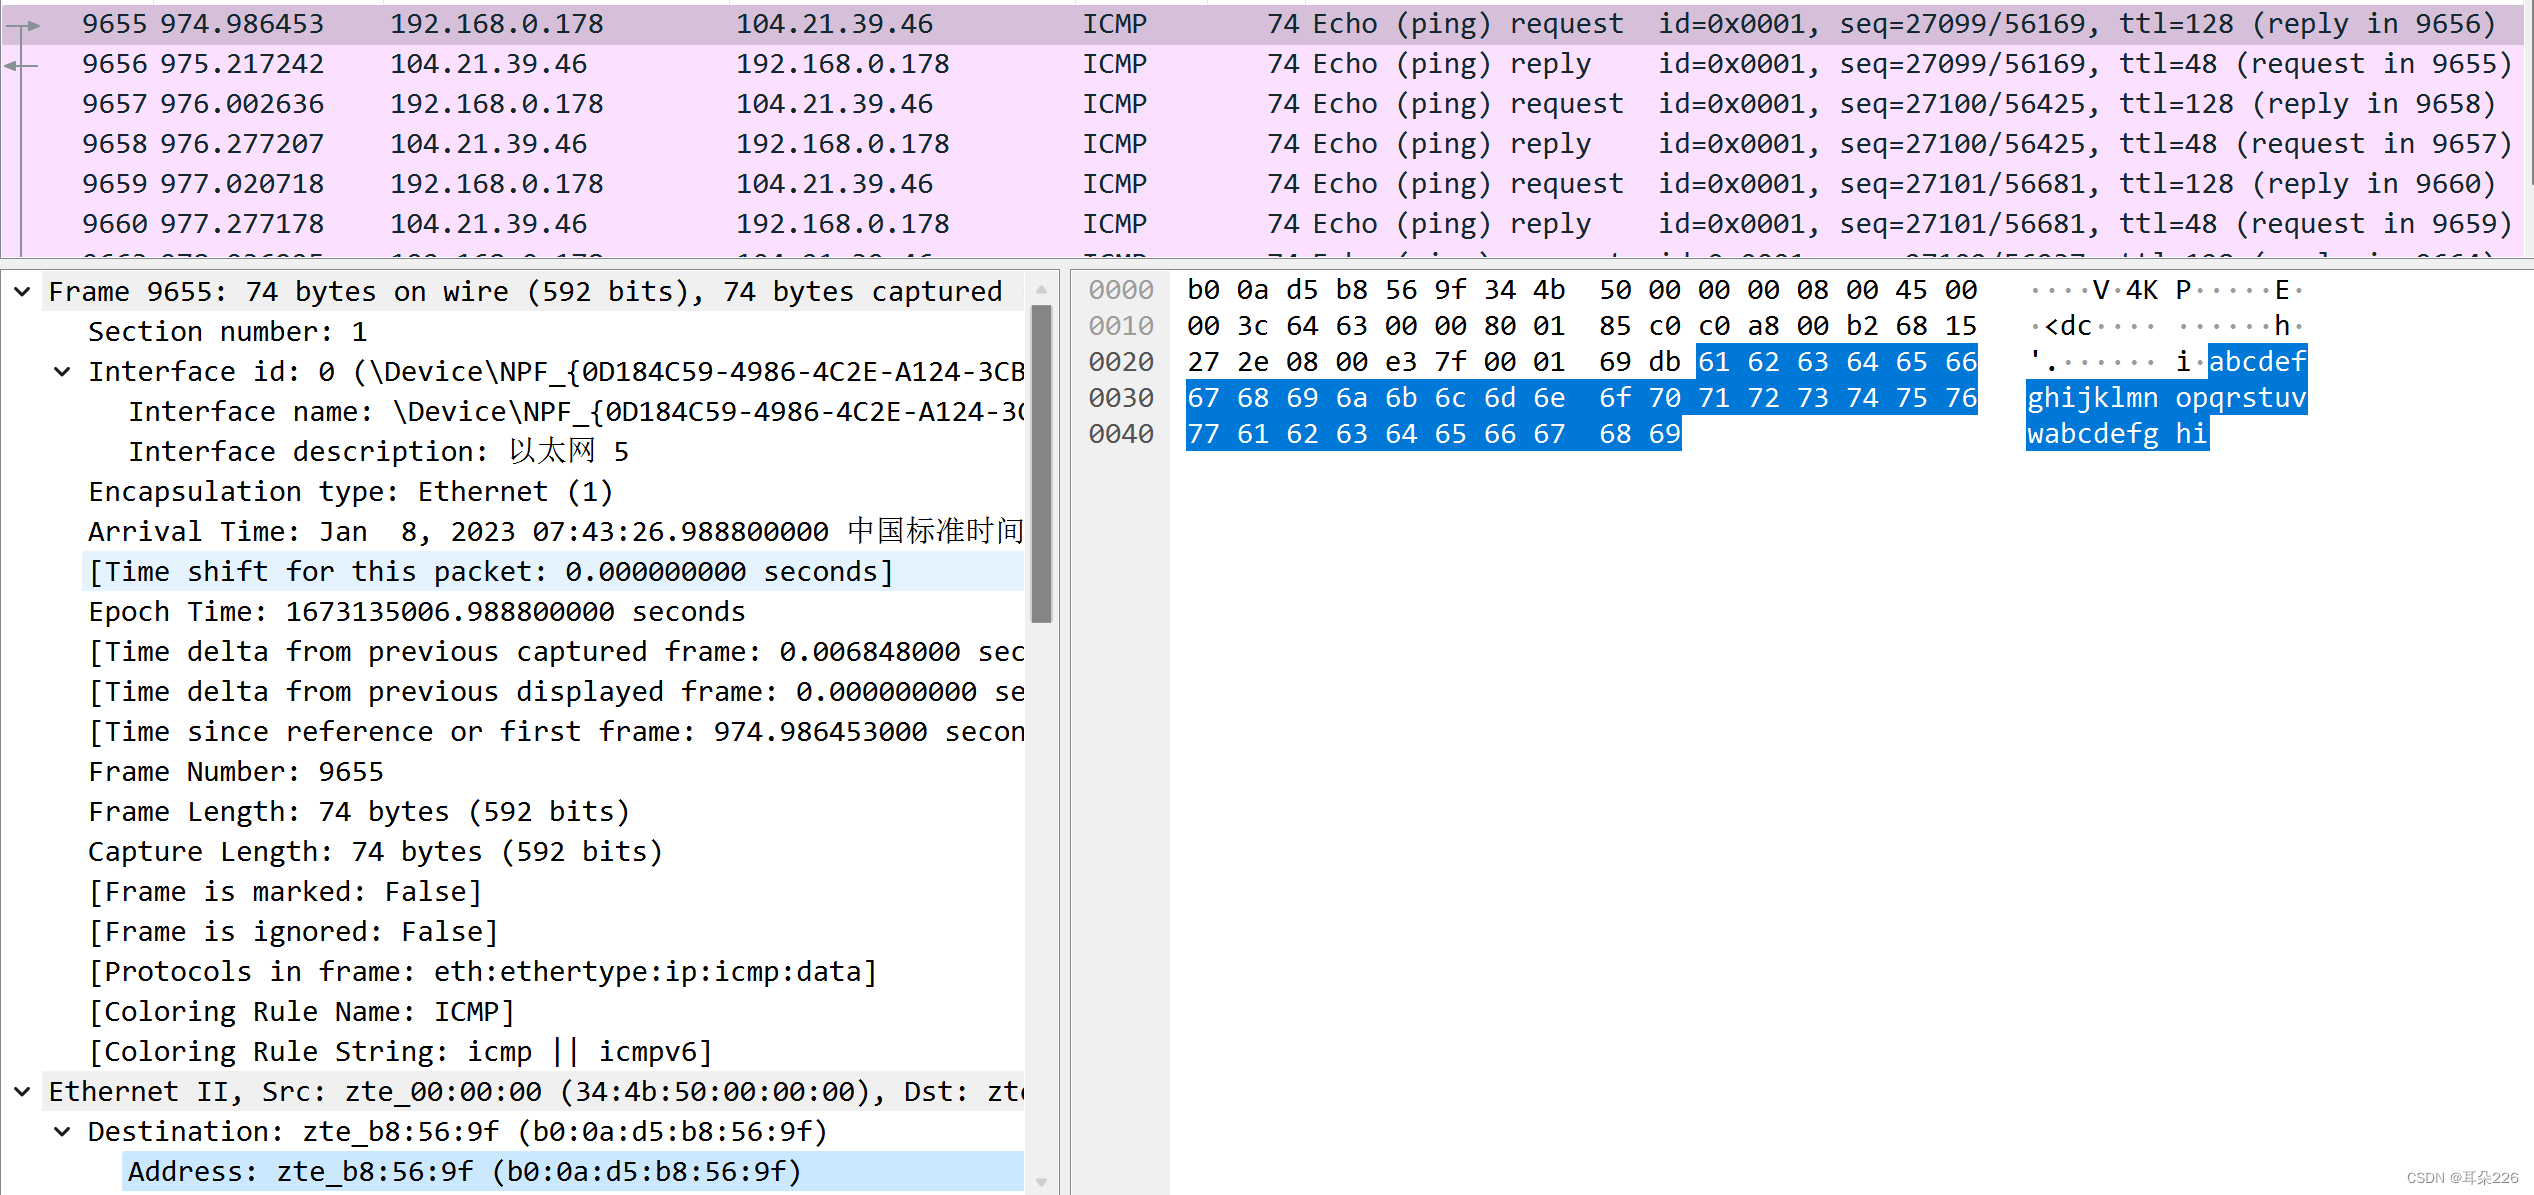Scroll the packet list pane down
Viewport: 2534px width, 1195px height.
[x=2526, y=254]
